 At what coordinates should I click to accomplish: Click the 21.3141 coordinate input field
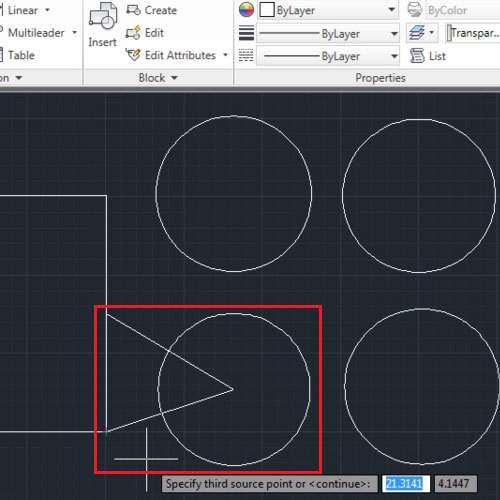[405, 483]
